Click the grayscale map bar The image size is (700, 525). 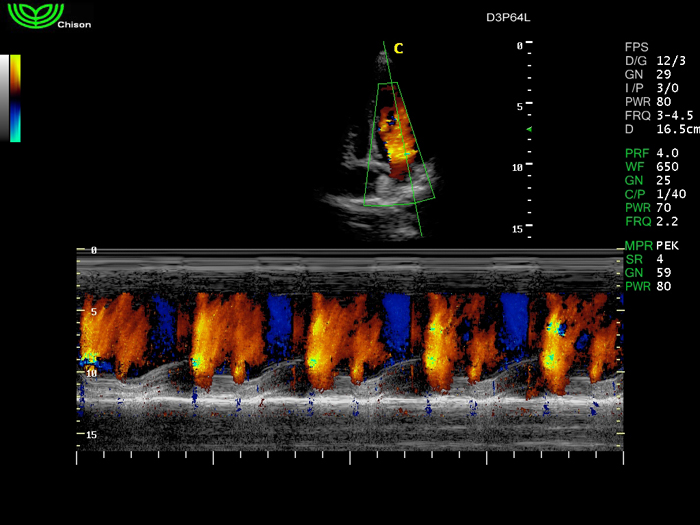pyautogui.click(x=5, y=97)
